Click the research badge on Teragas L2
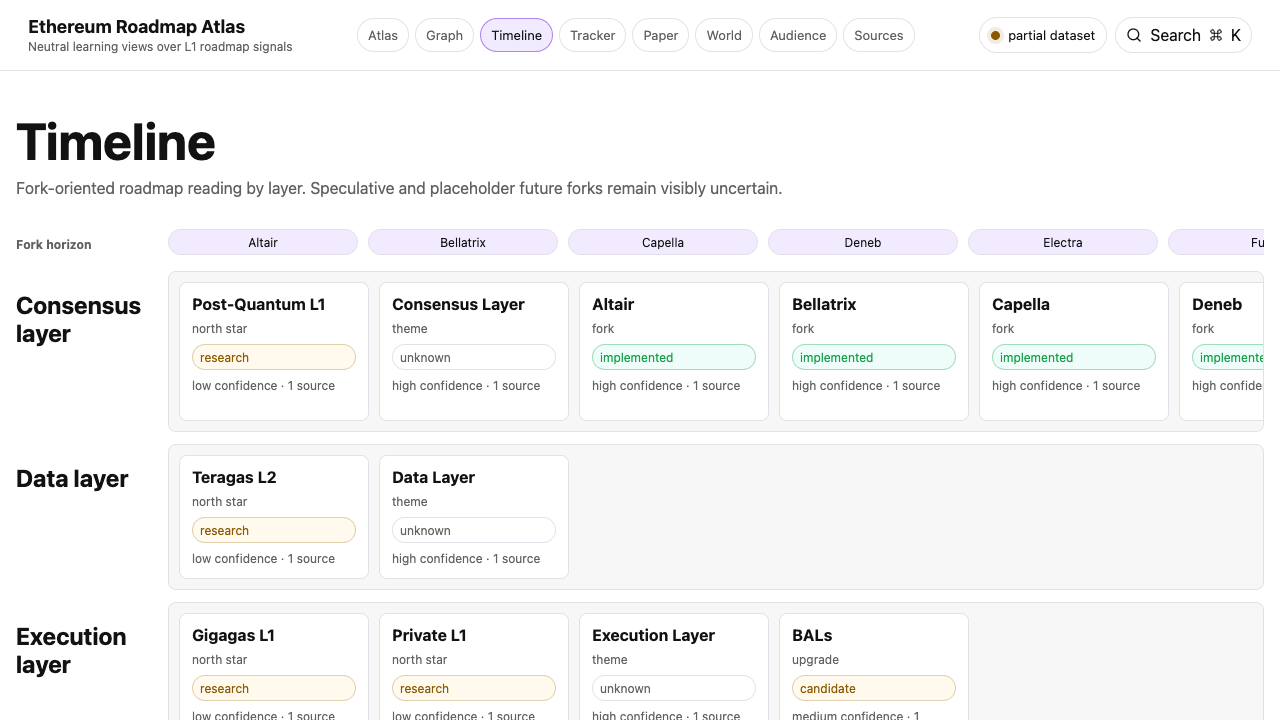Viewport: 1280px width, 720px height. pos(274,530)
